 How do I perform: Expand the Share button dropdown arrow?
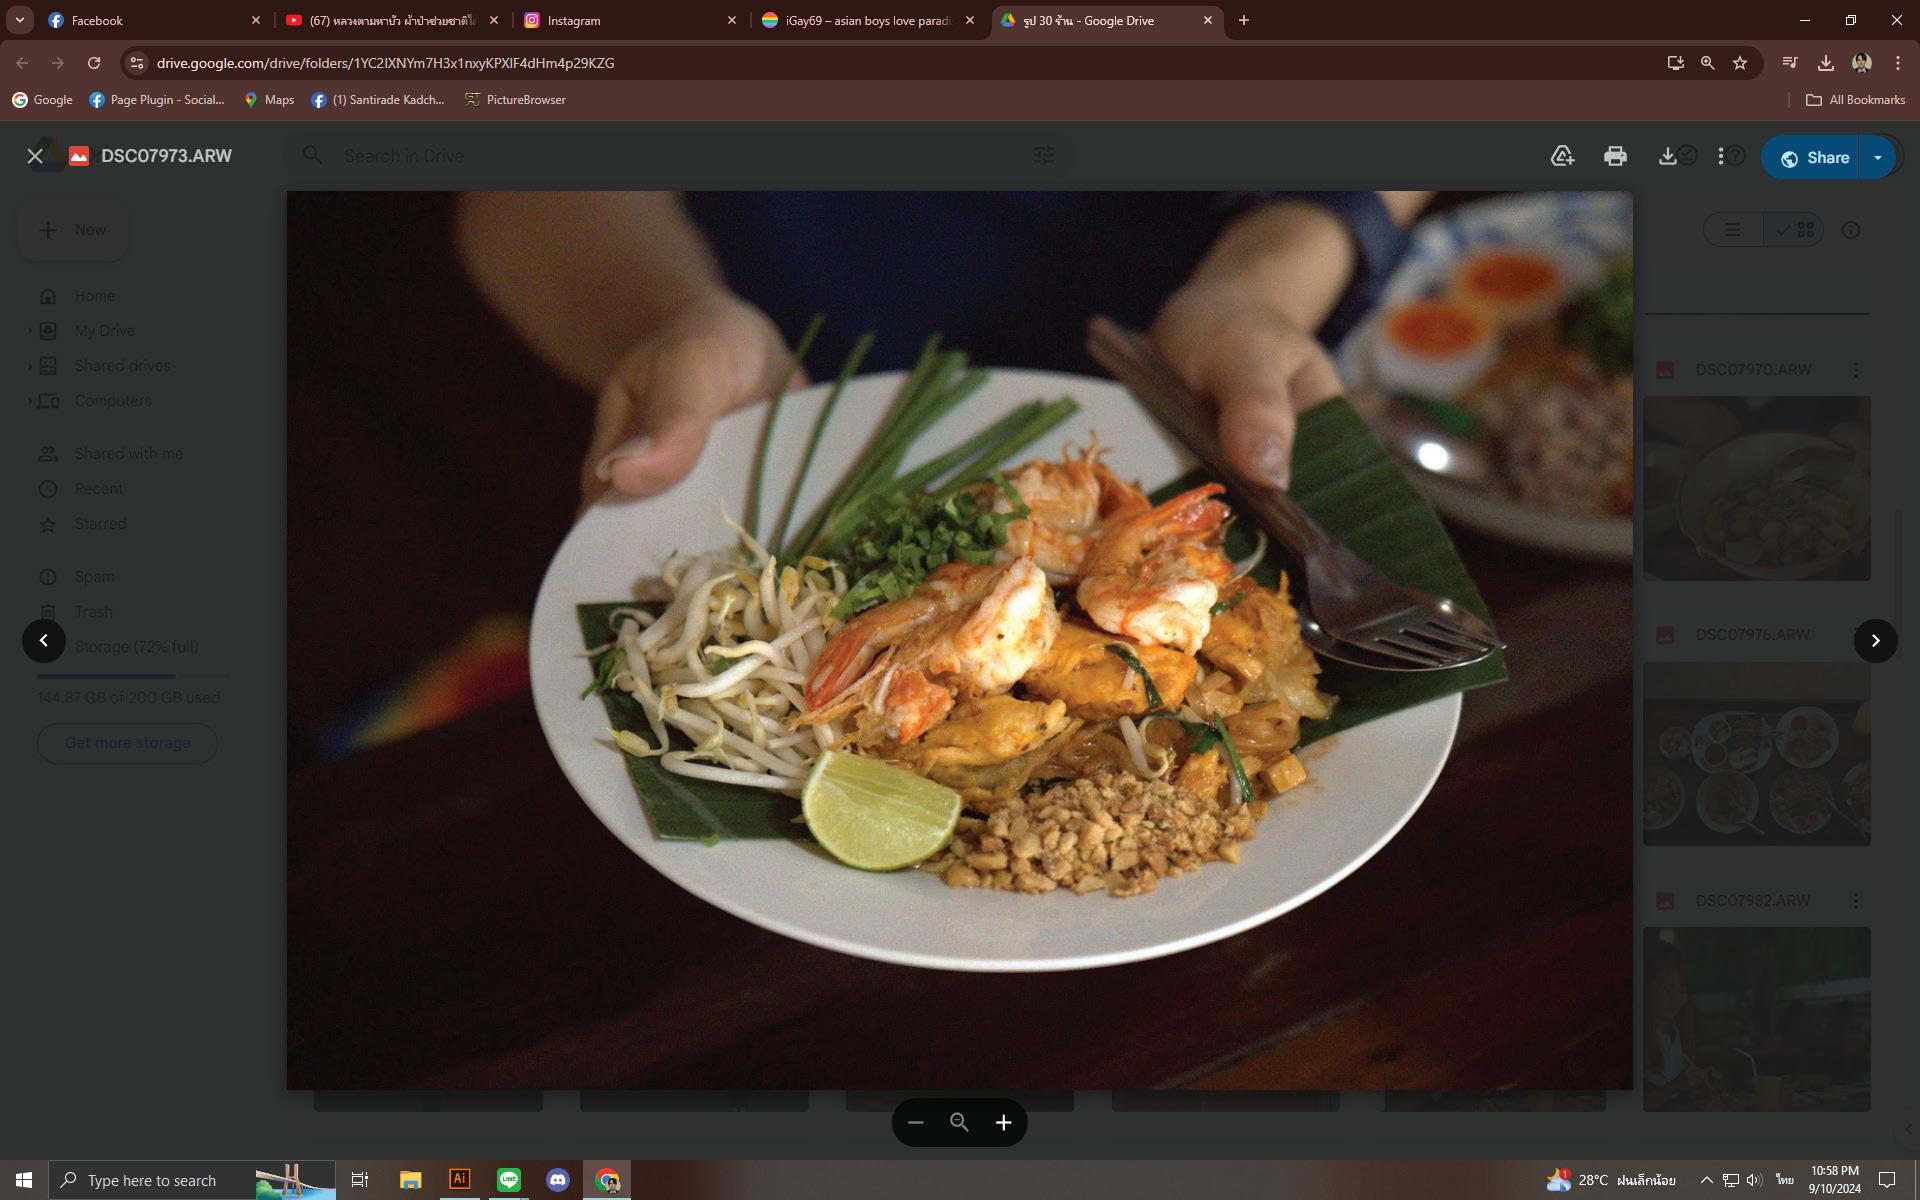[x=1877, y=158]
